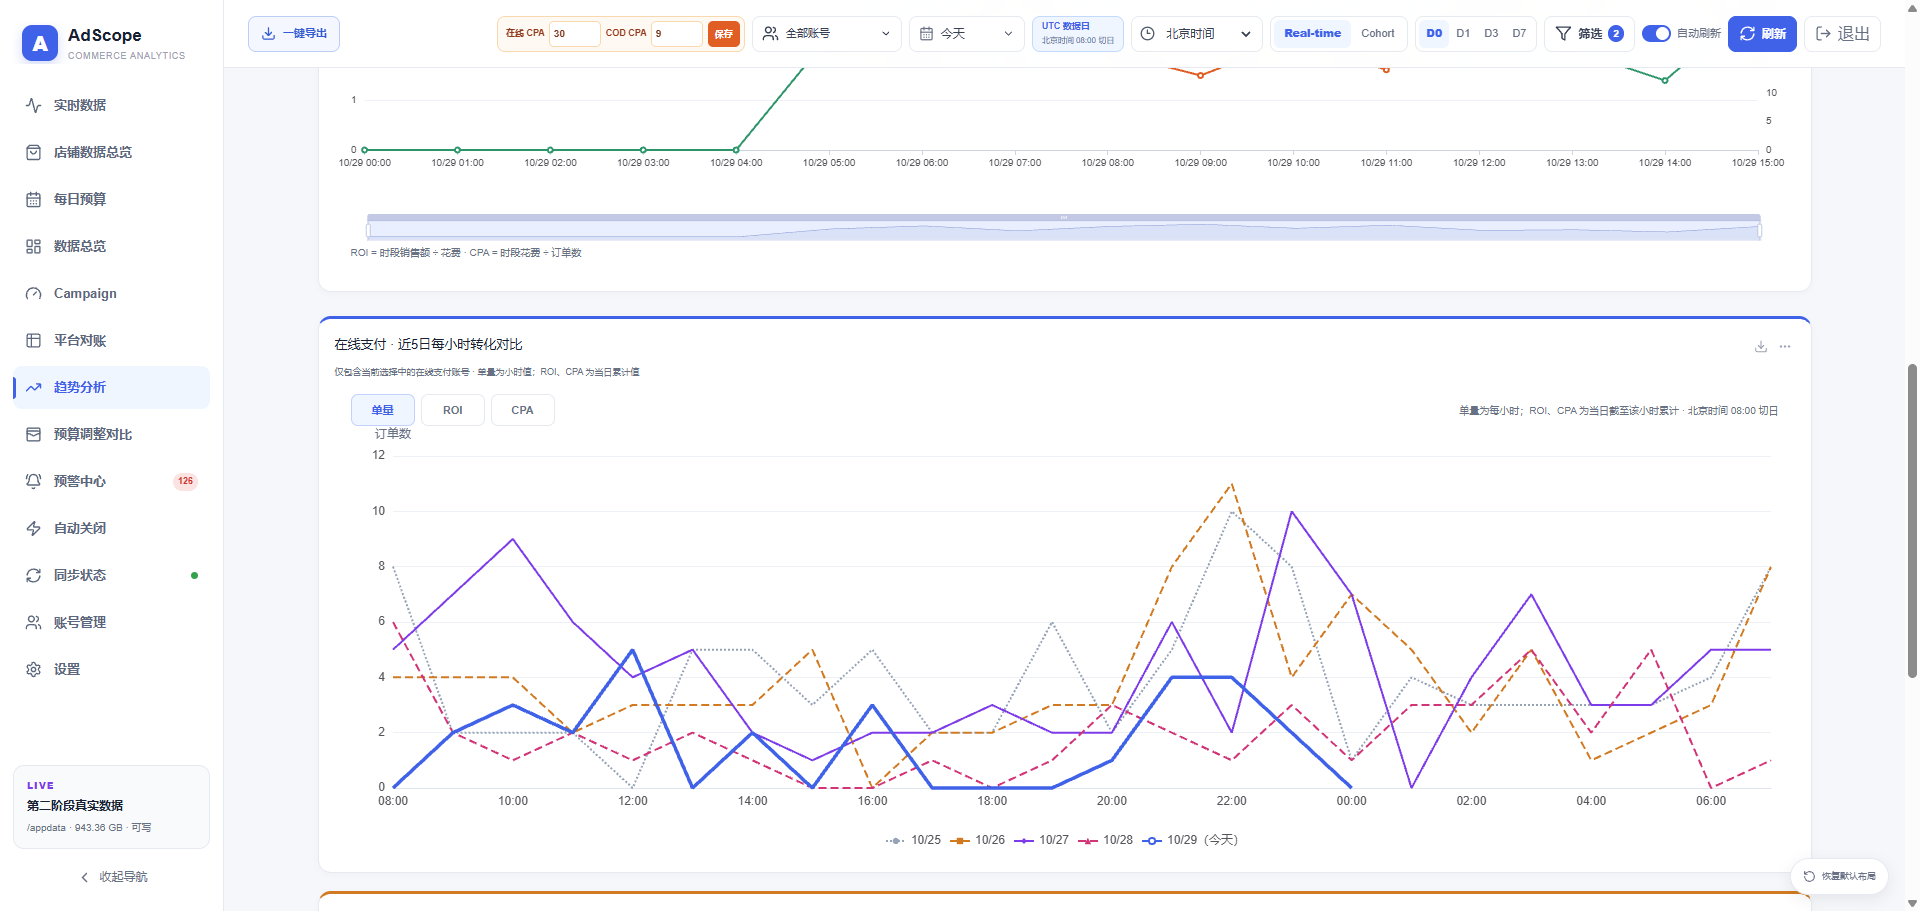Screen dimensions: 1920x911
Task: Click the 刷新 refresh button
Action: tap(1762, 33)
